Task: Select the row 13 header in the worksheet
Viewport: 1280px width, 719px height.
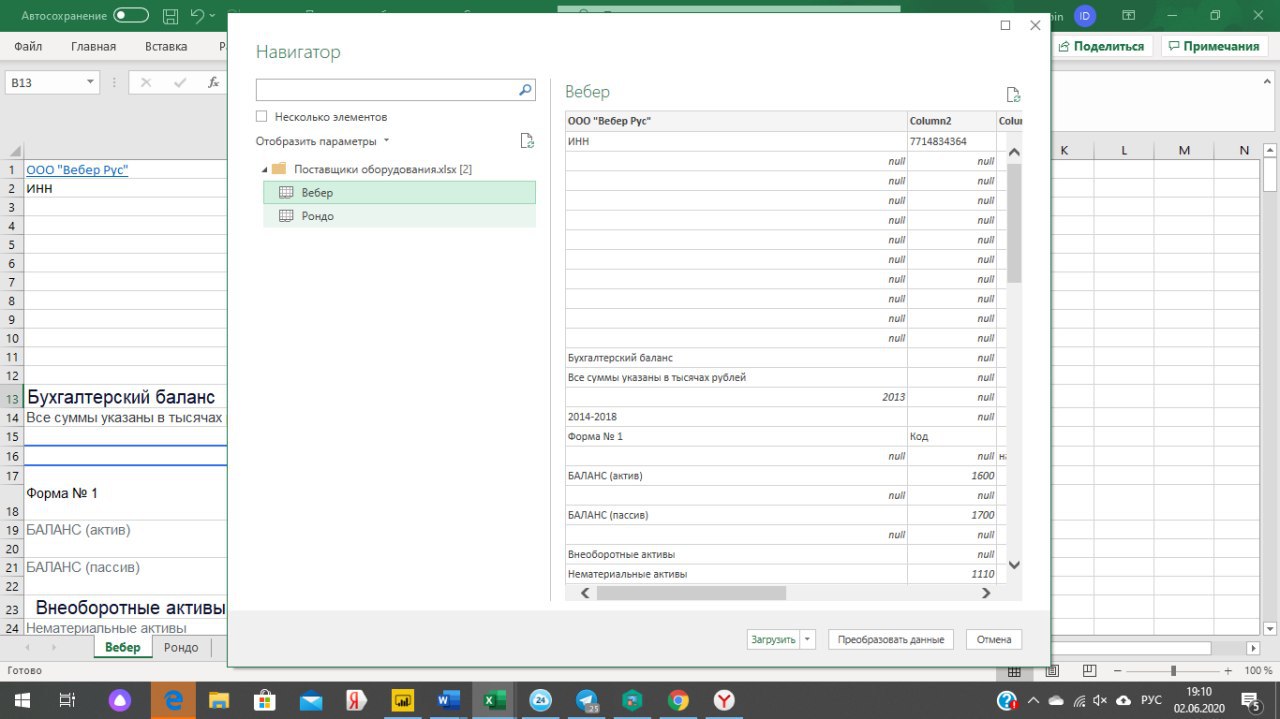Action: 12,398
